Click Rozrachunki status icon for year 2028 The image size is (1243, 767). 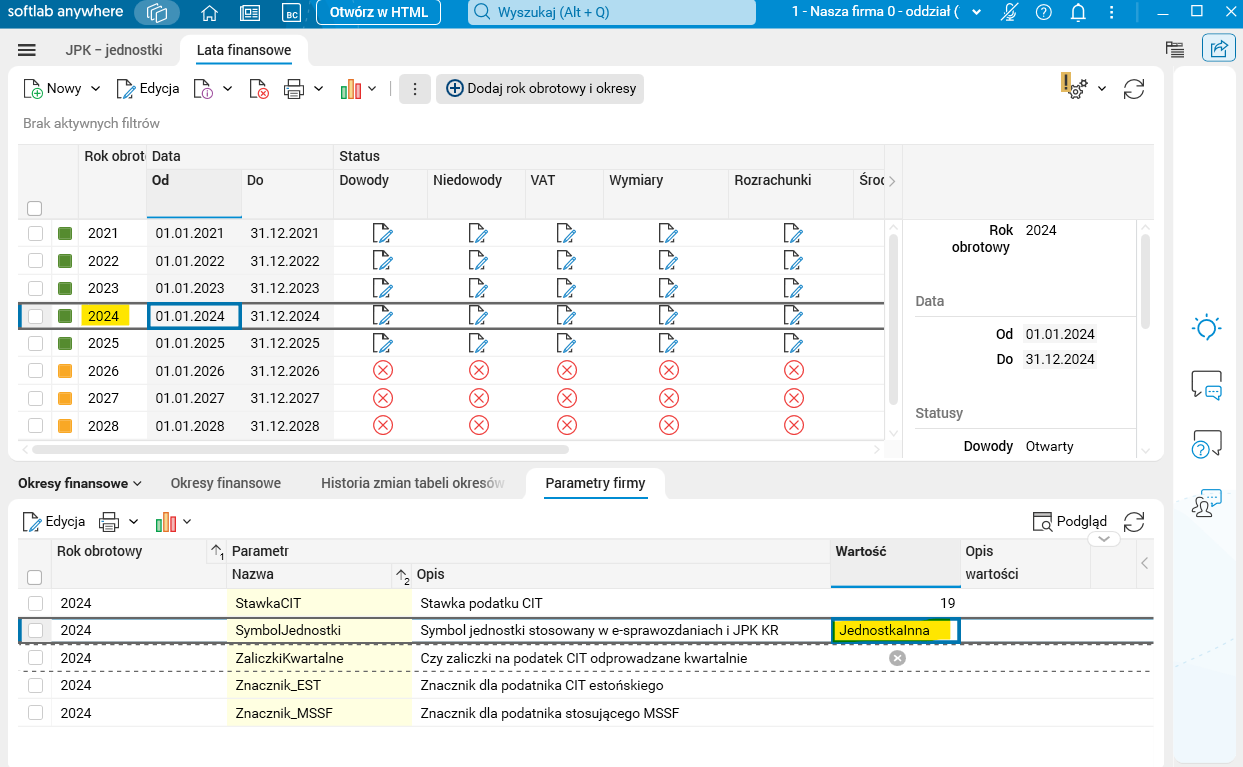tap(794, 425)
